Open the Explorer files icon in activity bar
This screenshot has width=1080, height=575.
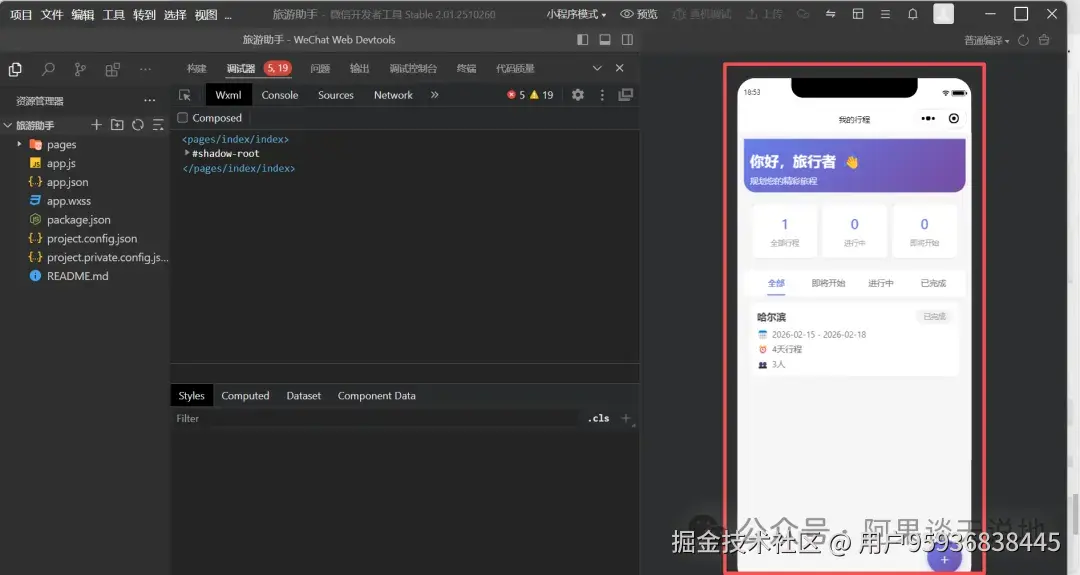pos(15,69)
